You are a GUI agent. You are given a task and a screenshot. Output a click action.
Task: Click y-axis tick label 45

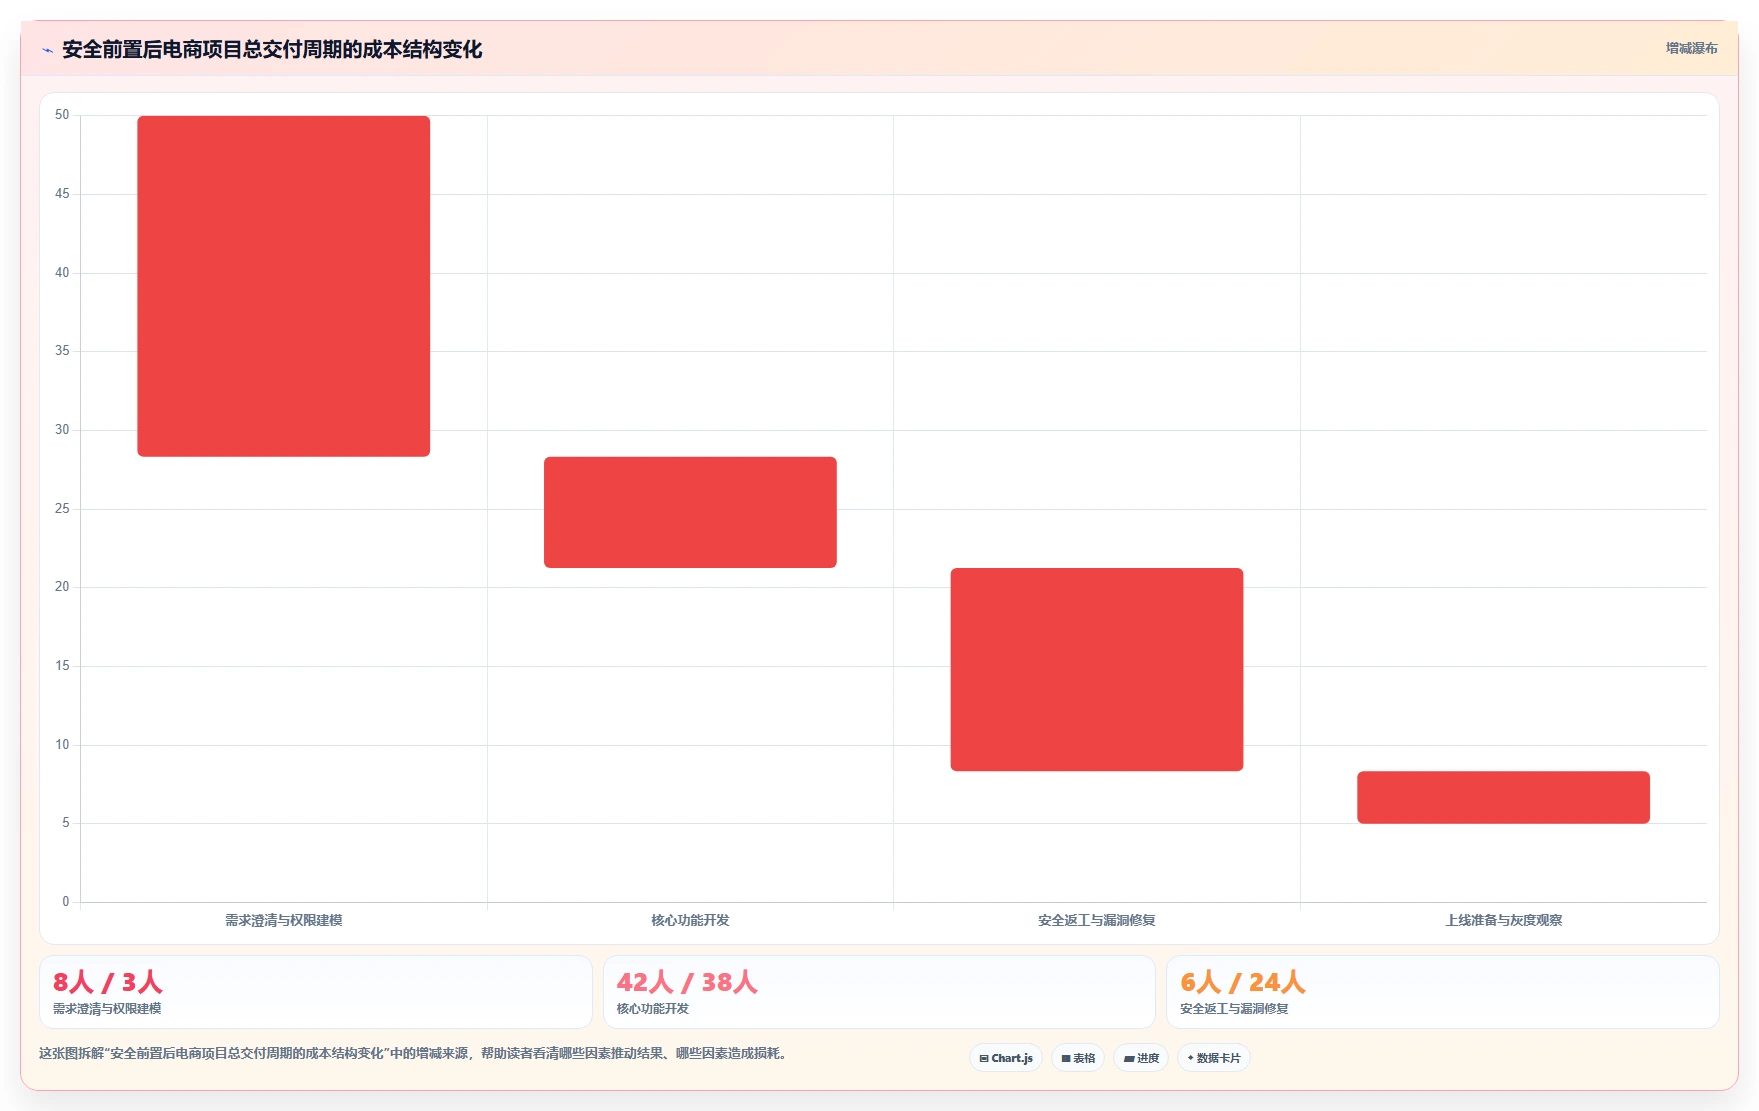[62, 194]
